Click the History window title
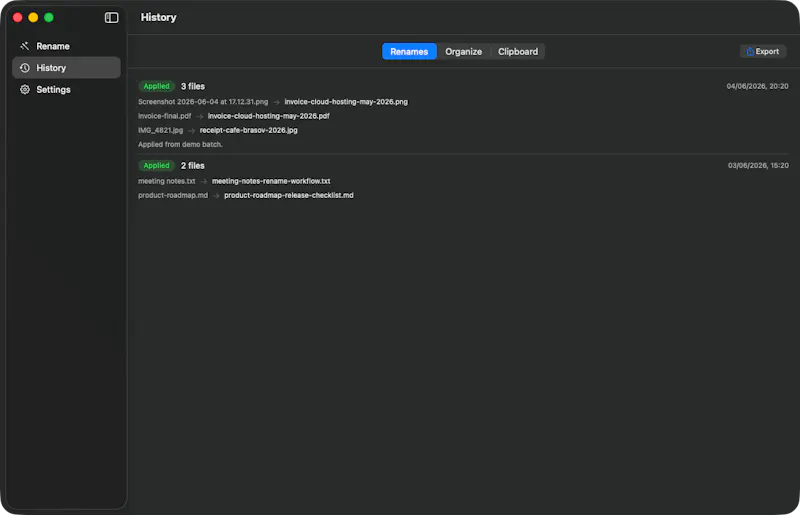Image resolution: width=800 pixels, height=515 pixels. point(159,17)
